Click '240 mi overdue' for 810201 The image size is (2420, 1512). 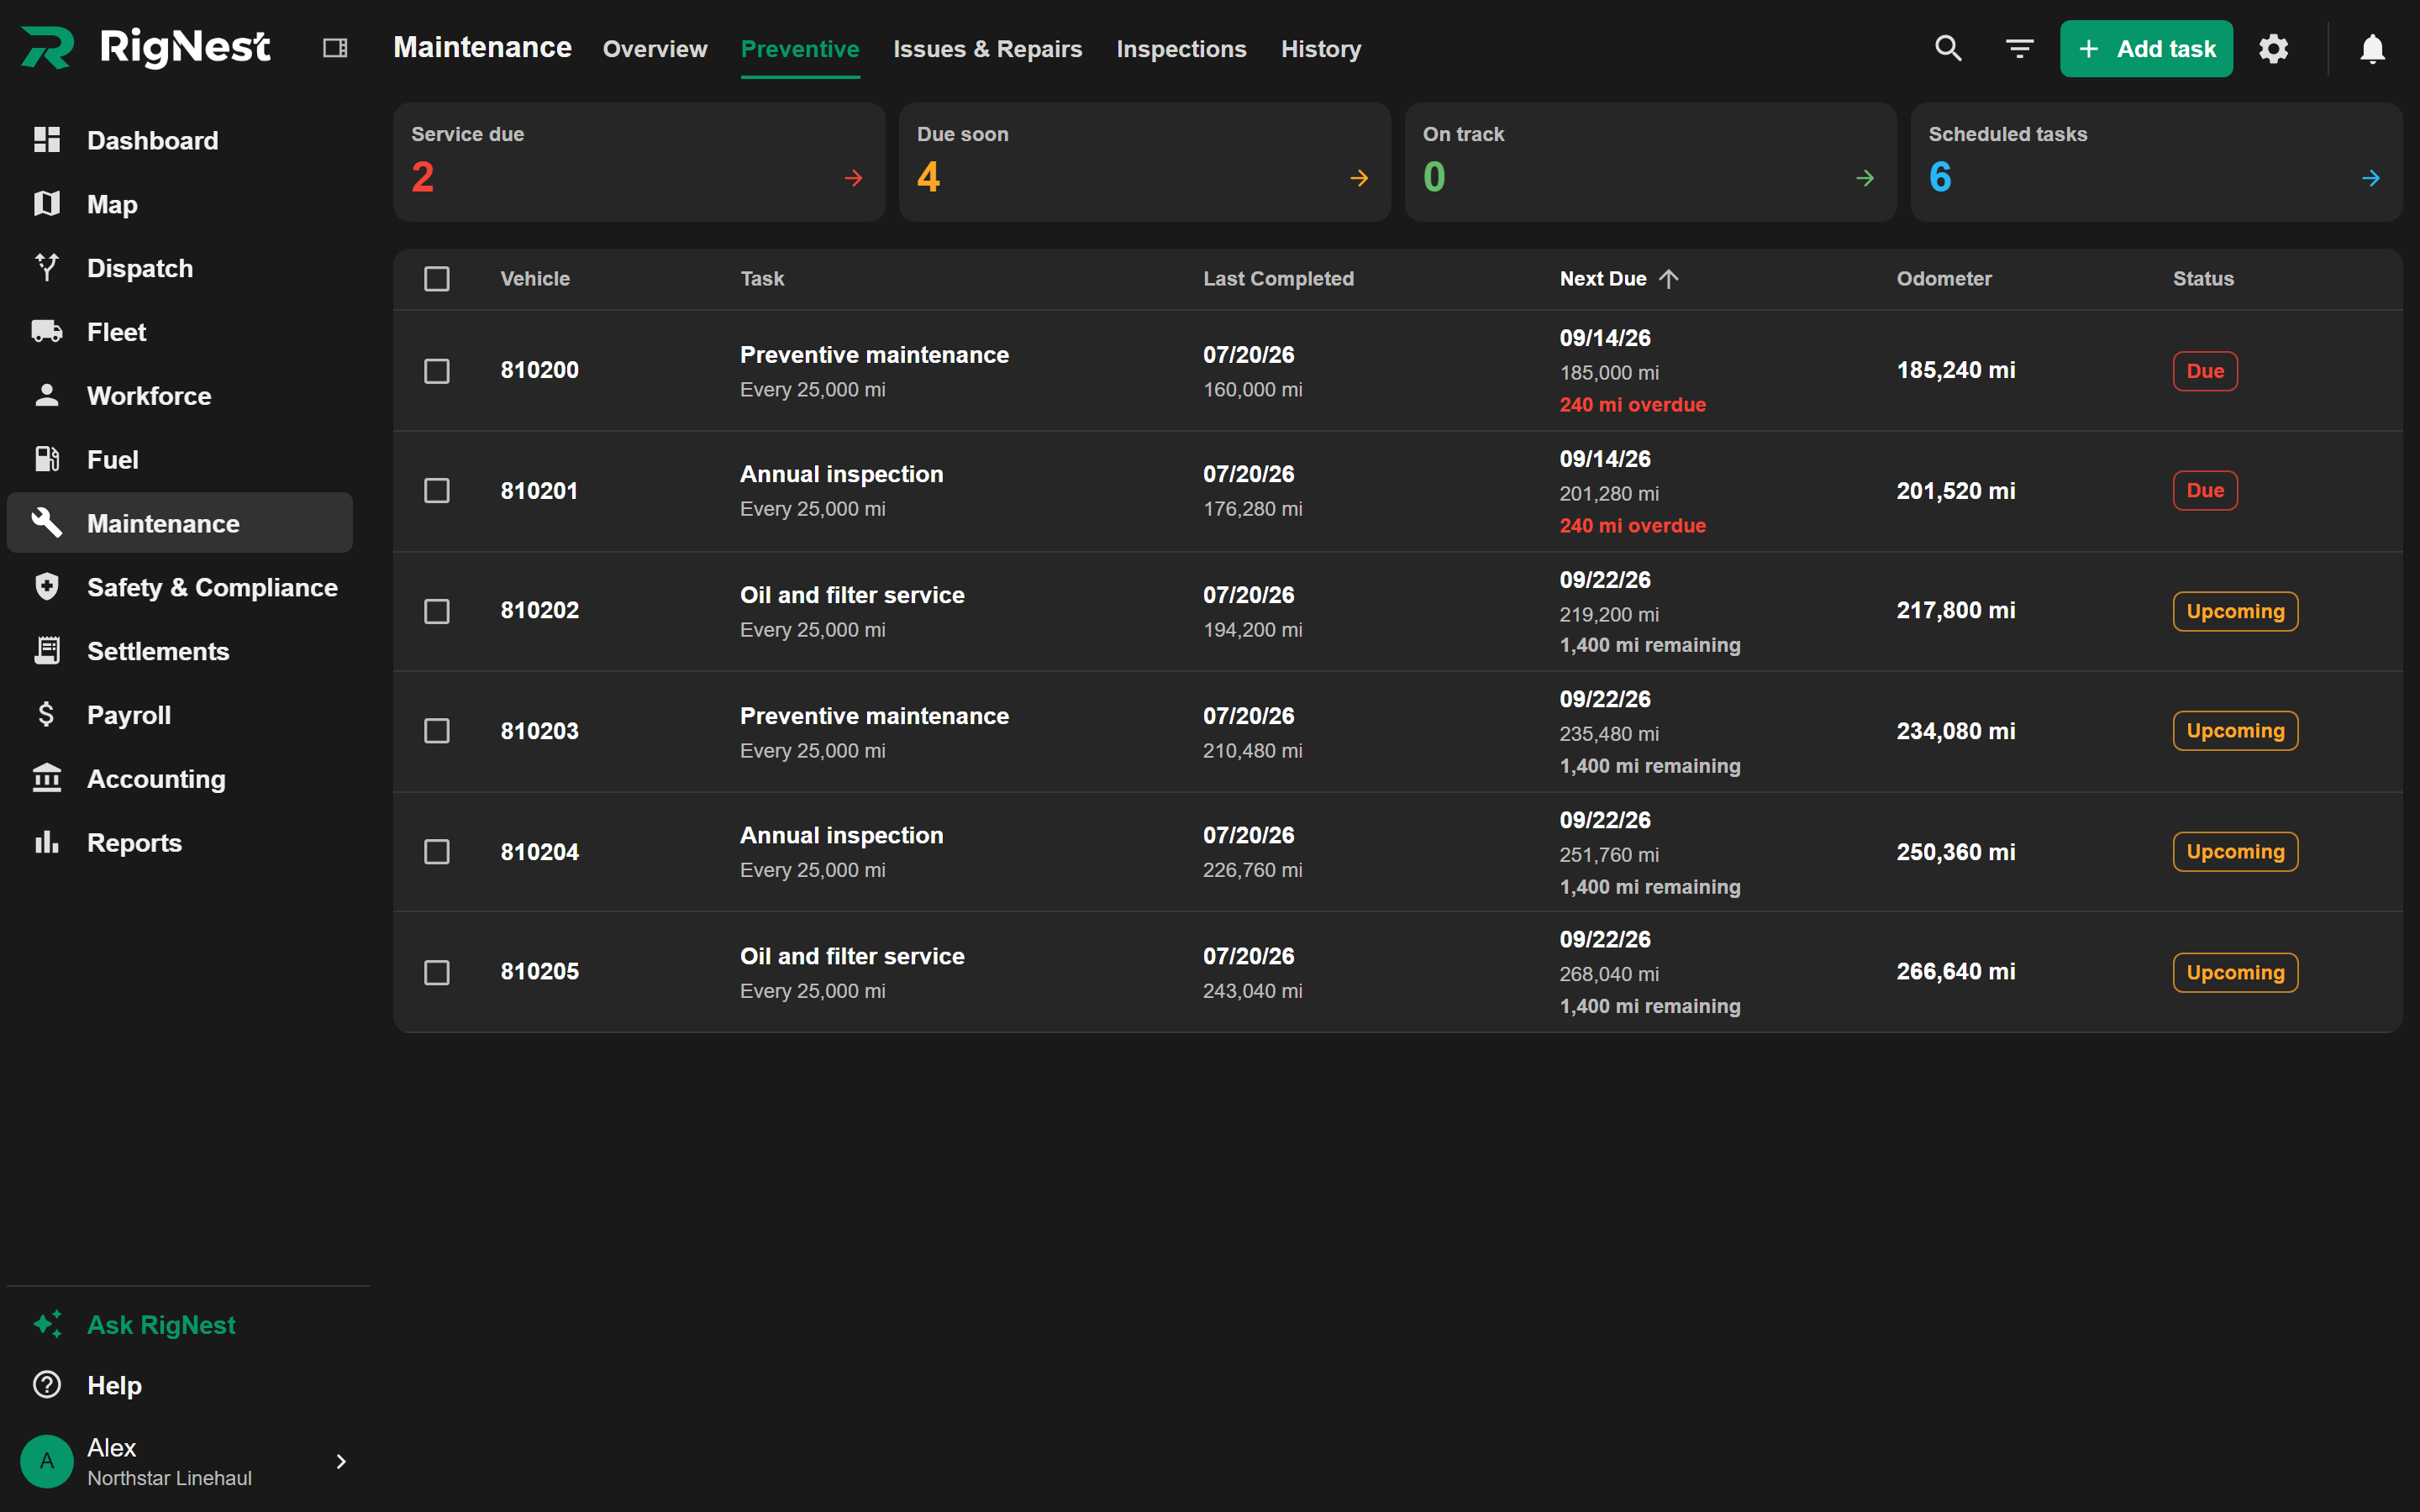1632,525
